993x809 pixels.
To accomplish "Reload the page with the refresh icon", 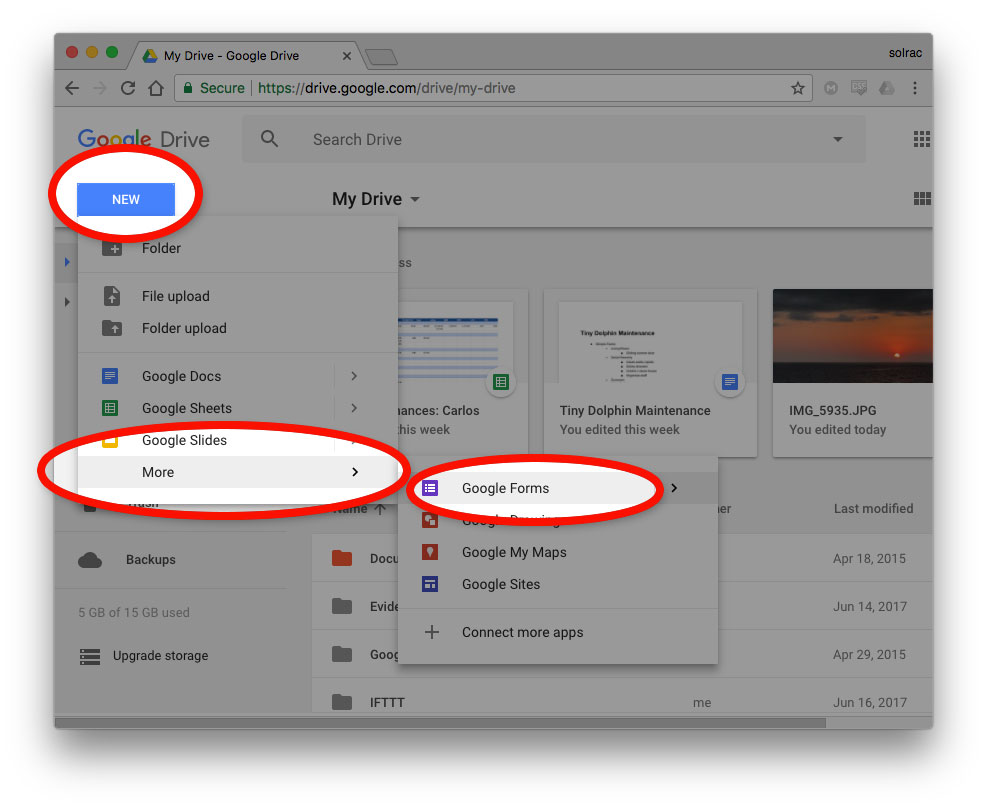I will pyautogui.click(x=128, y=88).
